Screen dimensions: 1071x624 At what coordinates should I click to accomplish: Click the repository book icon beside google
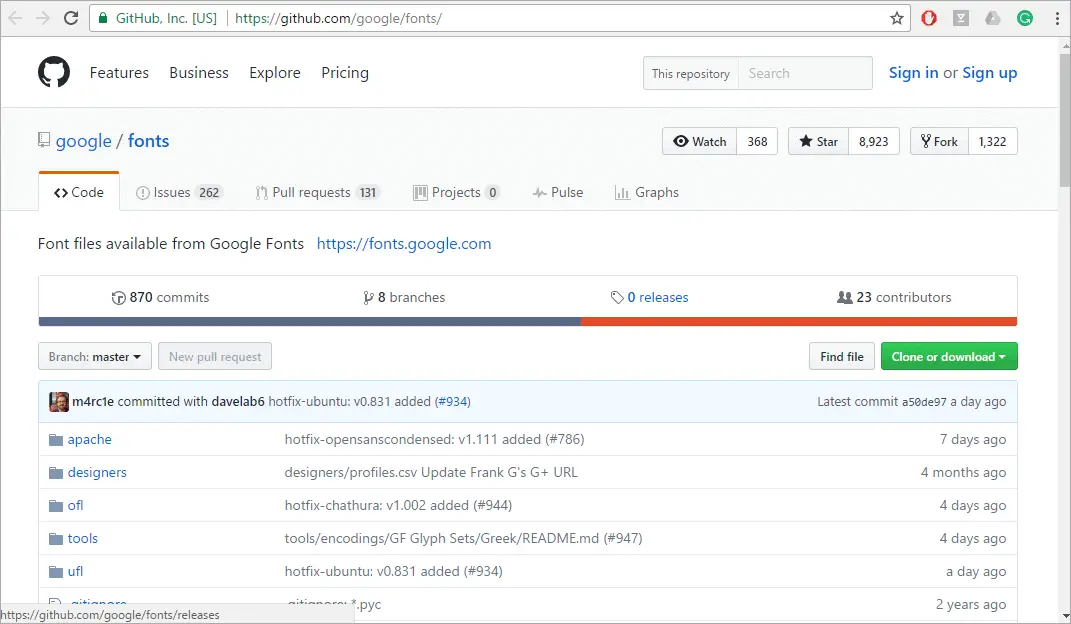coord(44,140)
